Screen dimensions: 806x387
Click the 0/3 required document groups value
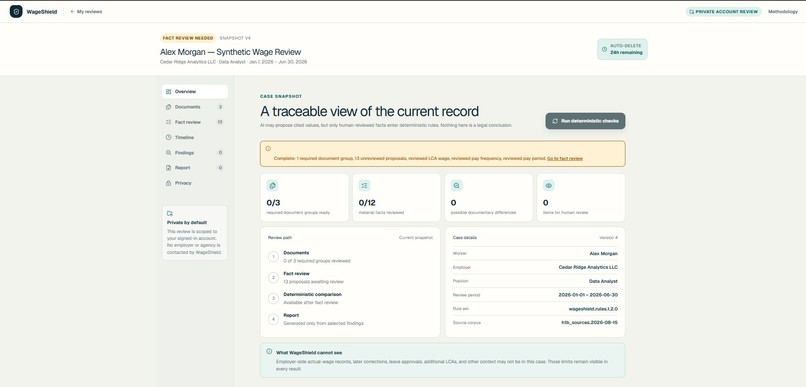[x=273, y=202]
